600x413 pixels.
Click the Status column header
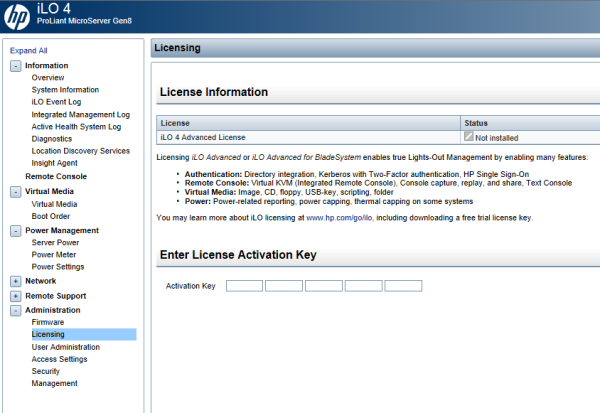pos(530,123)
